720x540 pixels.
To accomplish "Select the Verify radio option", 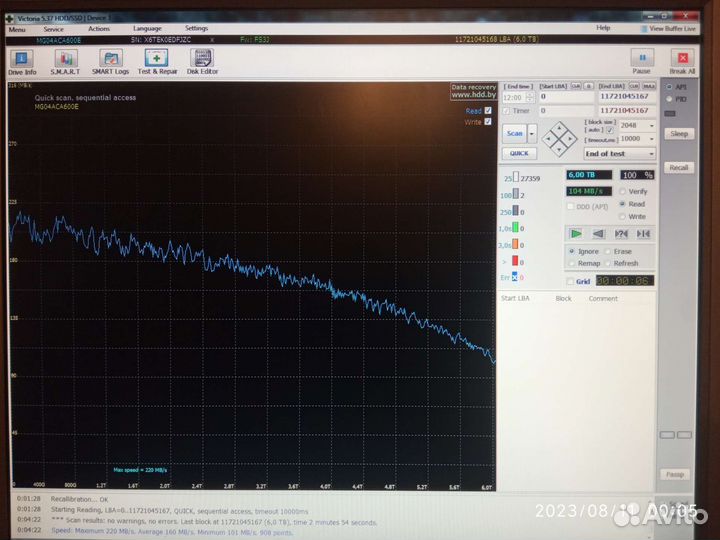I will point(623,191).
